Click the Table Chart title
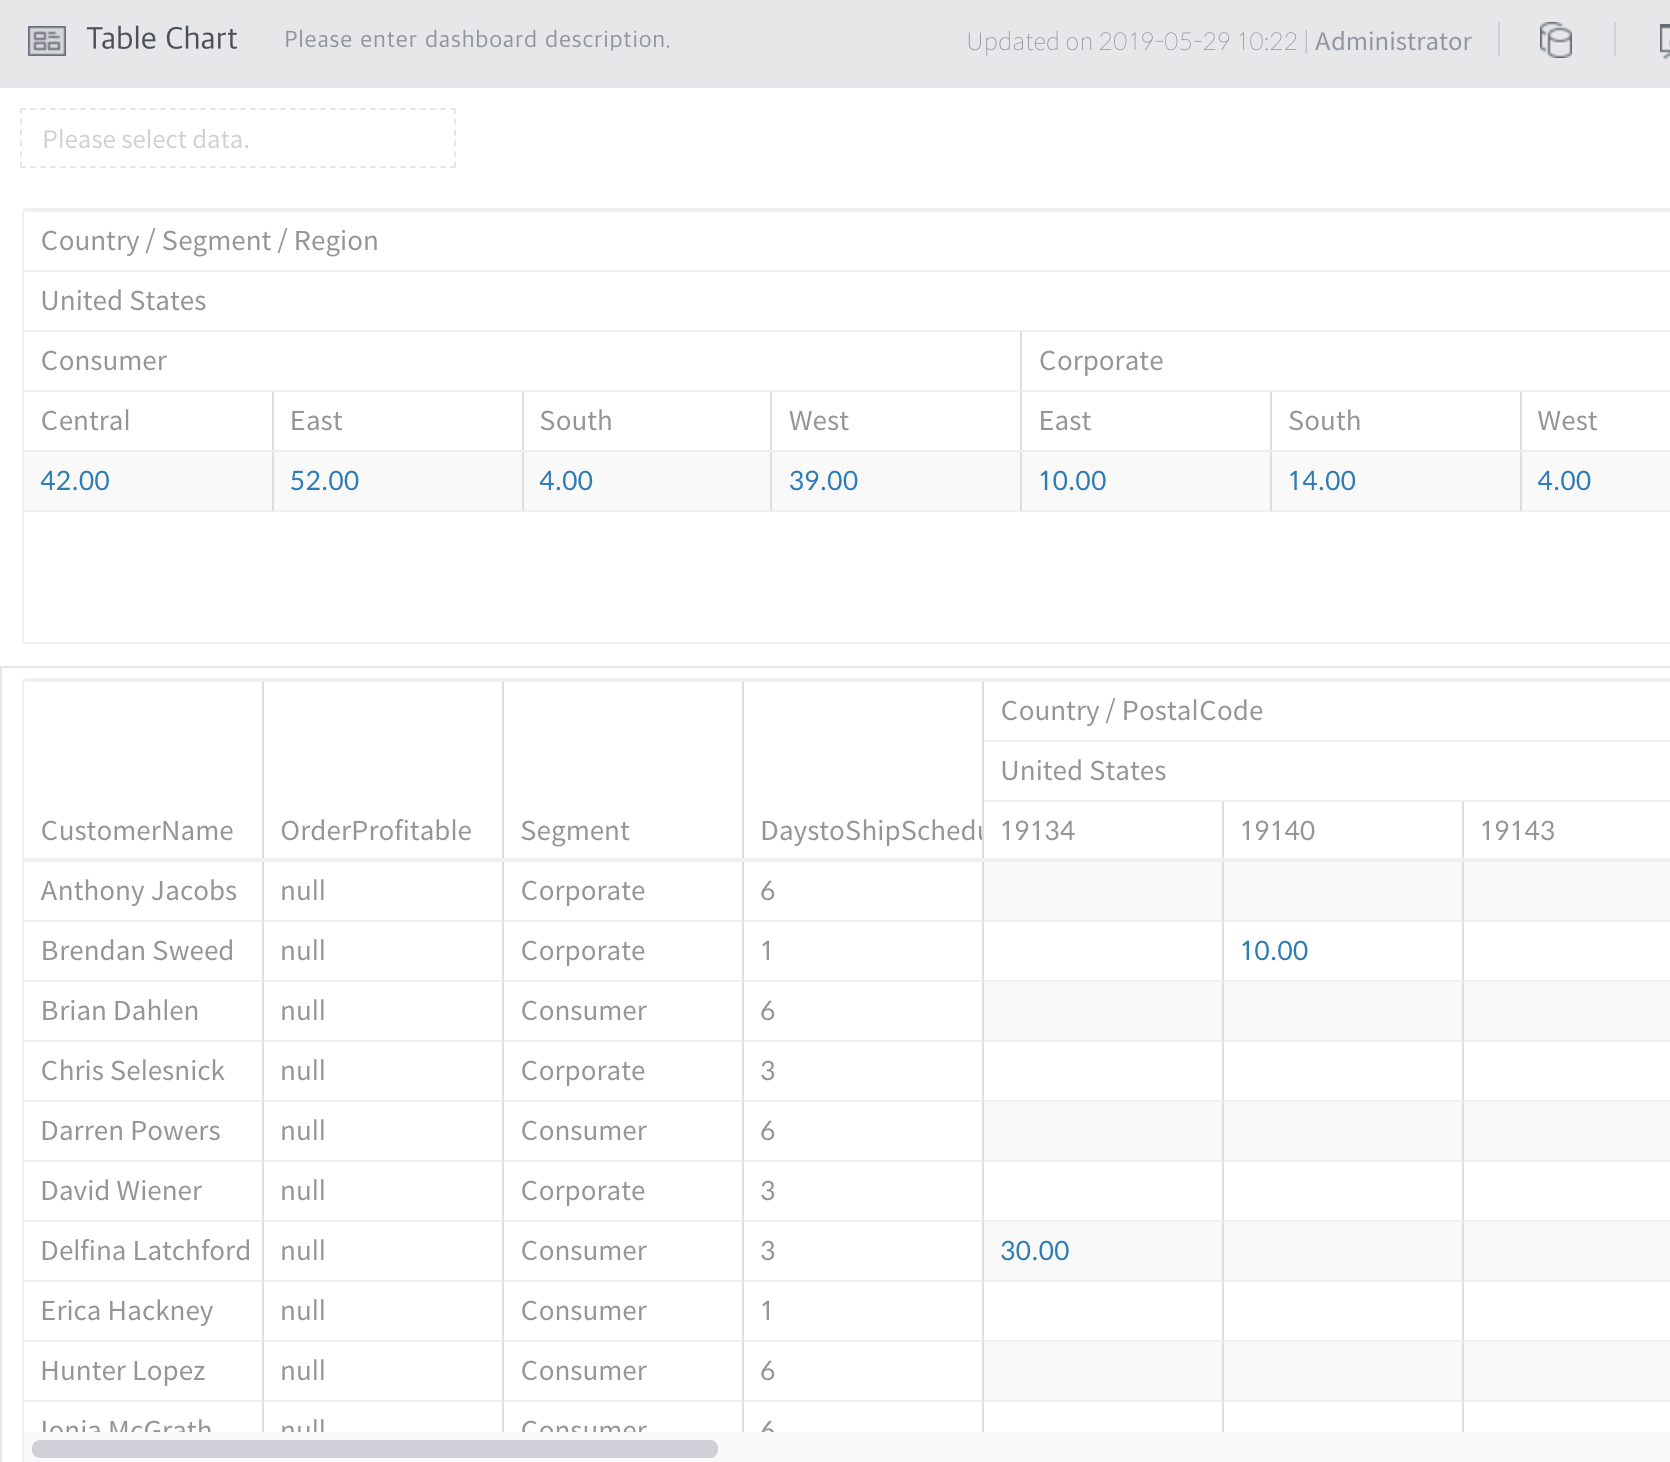This screenshot has height=1462, width=1670. [162, 39]
